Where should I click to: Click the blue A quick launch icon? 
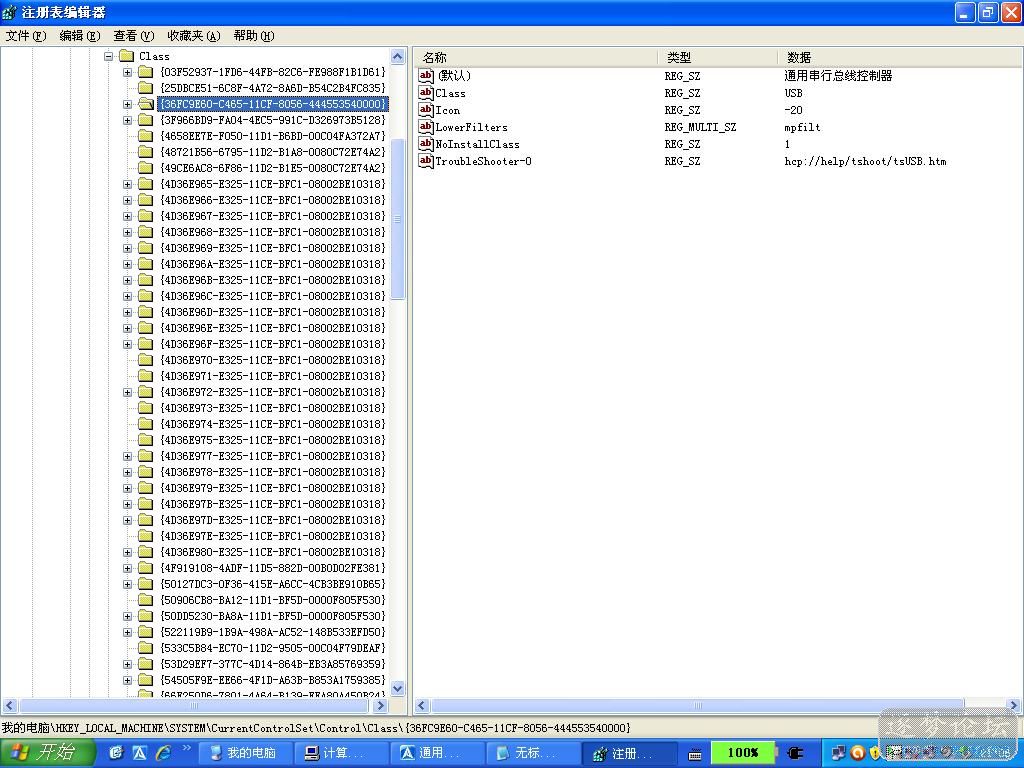139,752
